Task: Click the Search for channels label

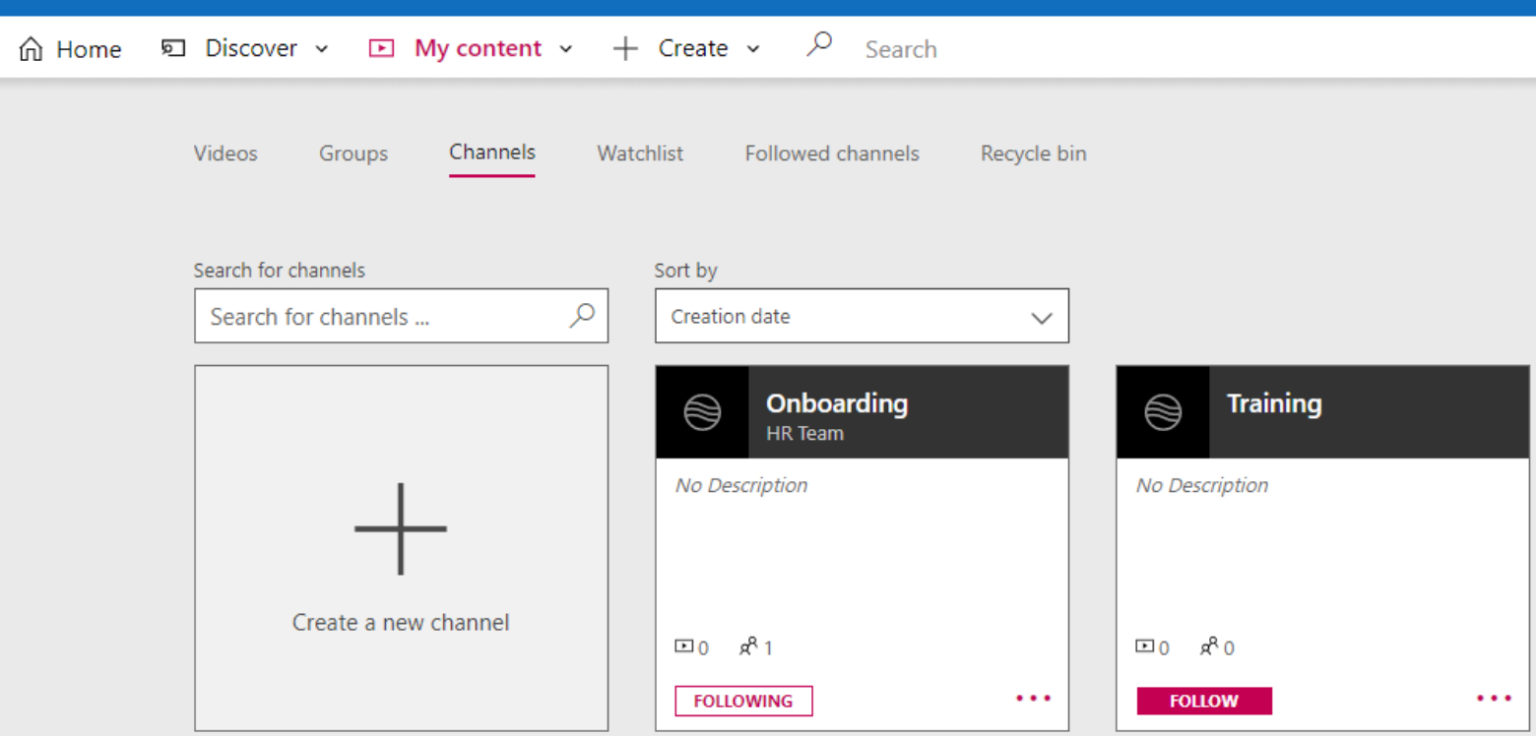Action: [279, 270]
